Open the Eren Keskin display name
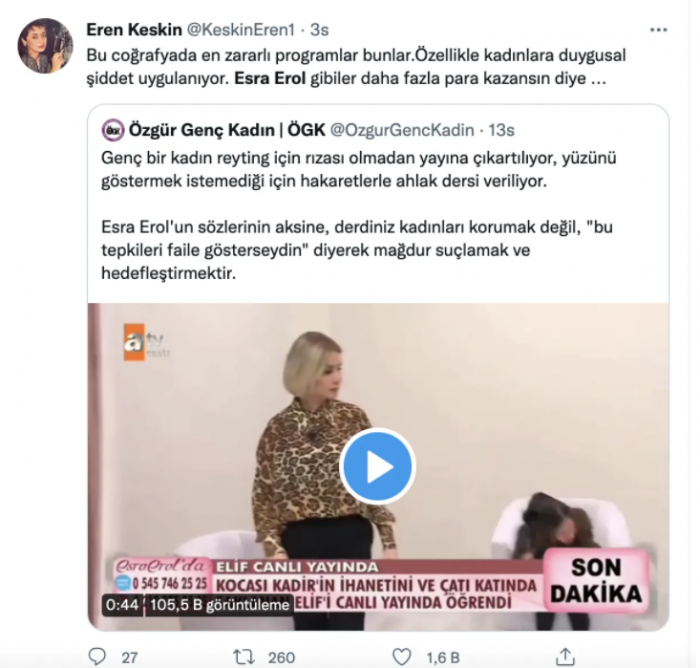 pyautogui.click(x=134, y=29)
